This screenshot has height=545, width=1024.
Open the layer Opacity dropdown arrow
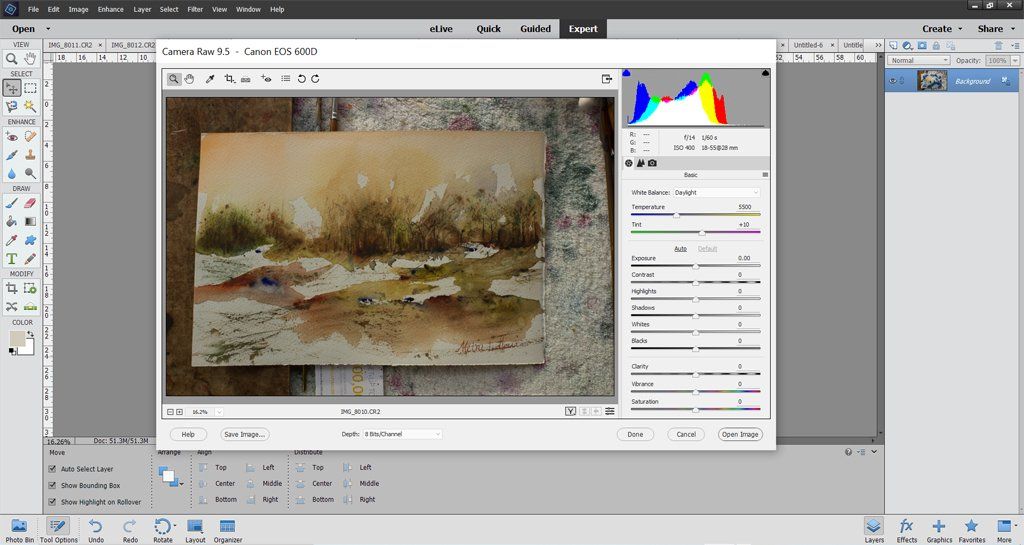coord(1015,60)
